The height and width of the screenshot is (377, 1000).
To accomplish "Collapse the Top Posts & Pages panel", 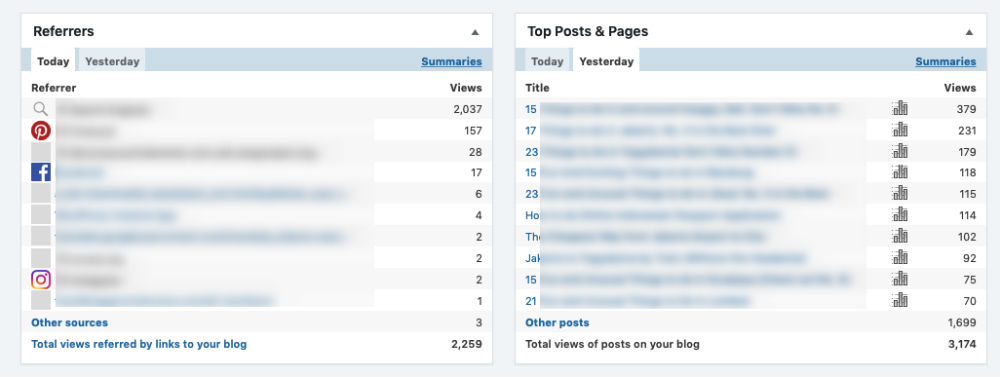I will click(969, 32).
